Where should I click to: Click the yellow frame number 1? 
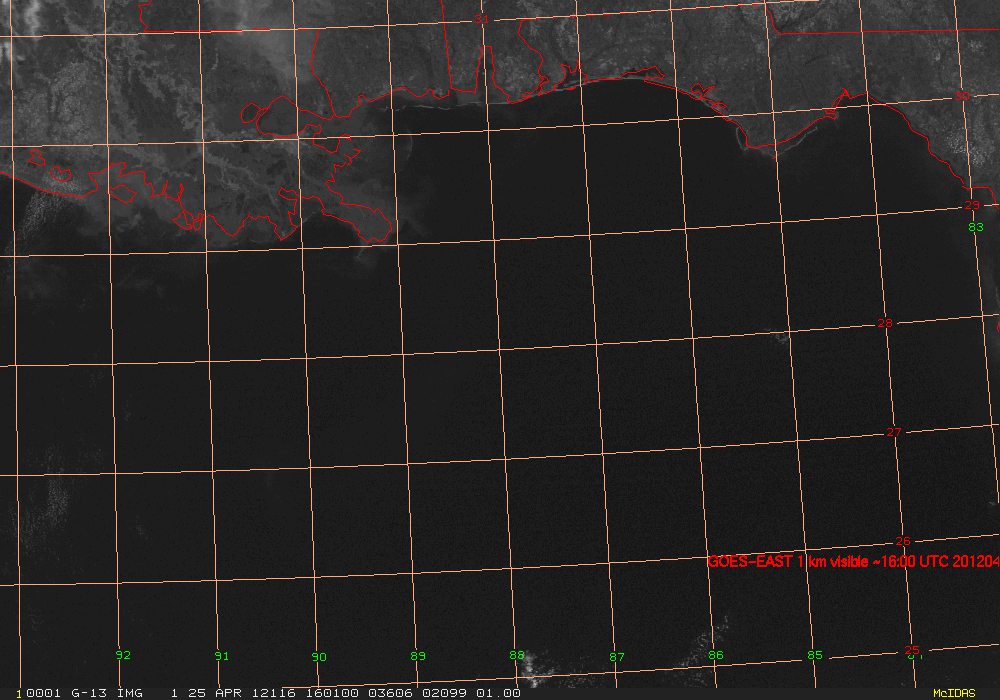(19, 694)
